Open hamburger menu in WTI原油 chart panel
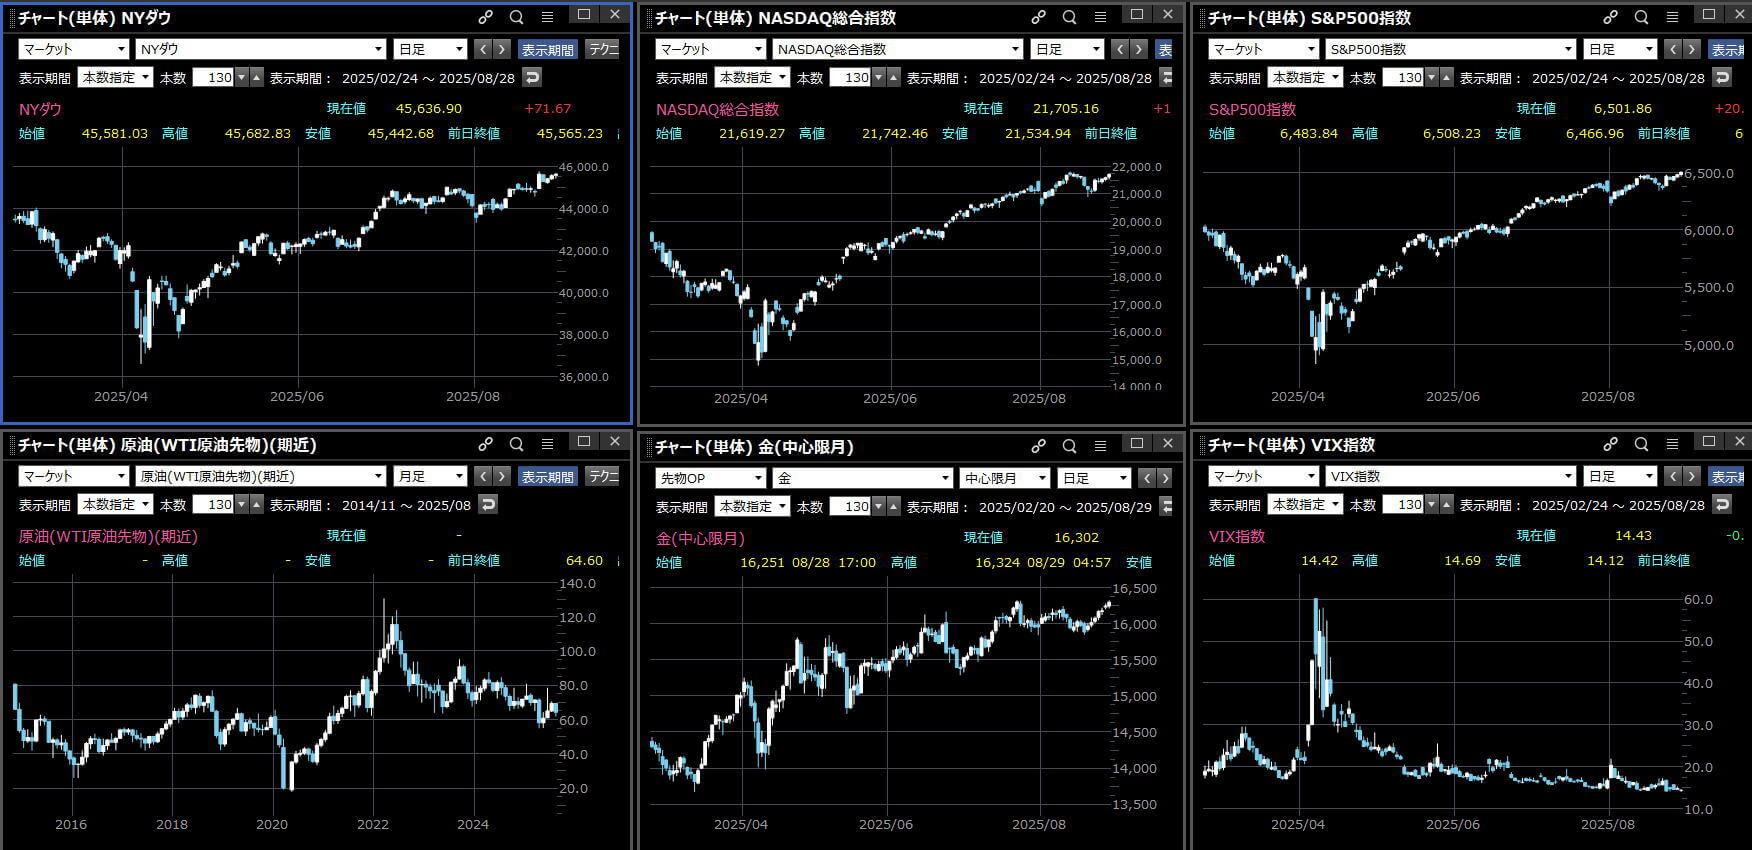This screenshot has width=1752, height=850. 547,444
